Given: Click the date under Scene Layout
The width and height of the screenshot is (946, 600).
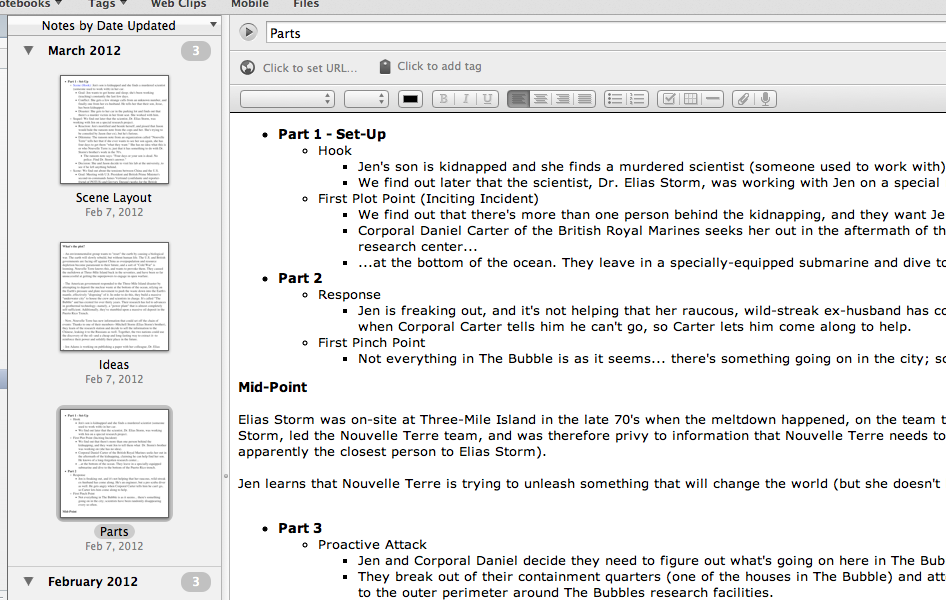Looking at the screenshot, I should click(x=114, y=212).
